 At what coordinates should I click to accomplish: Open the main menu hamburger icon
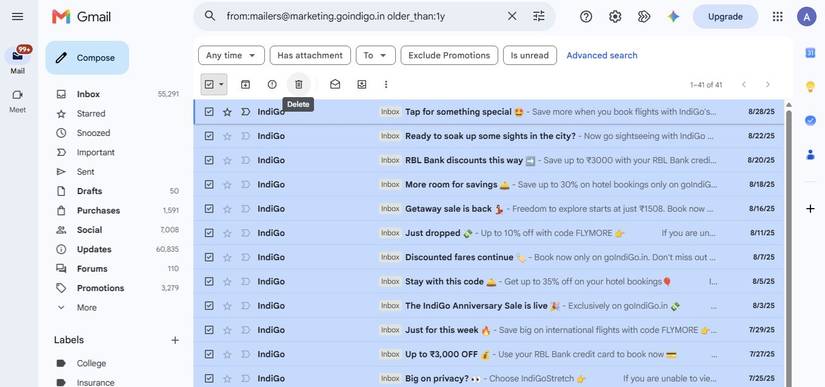(17, 16)
